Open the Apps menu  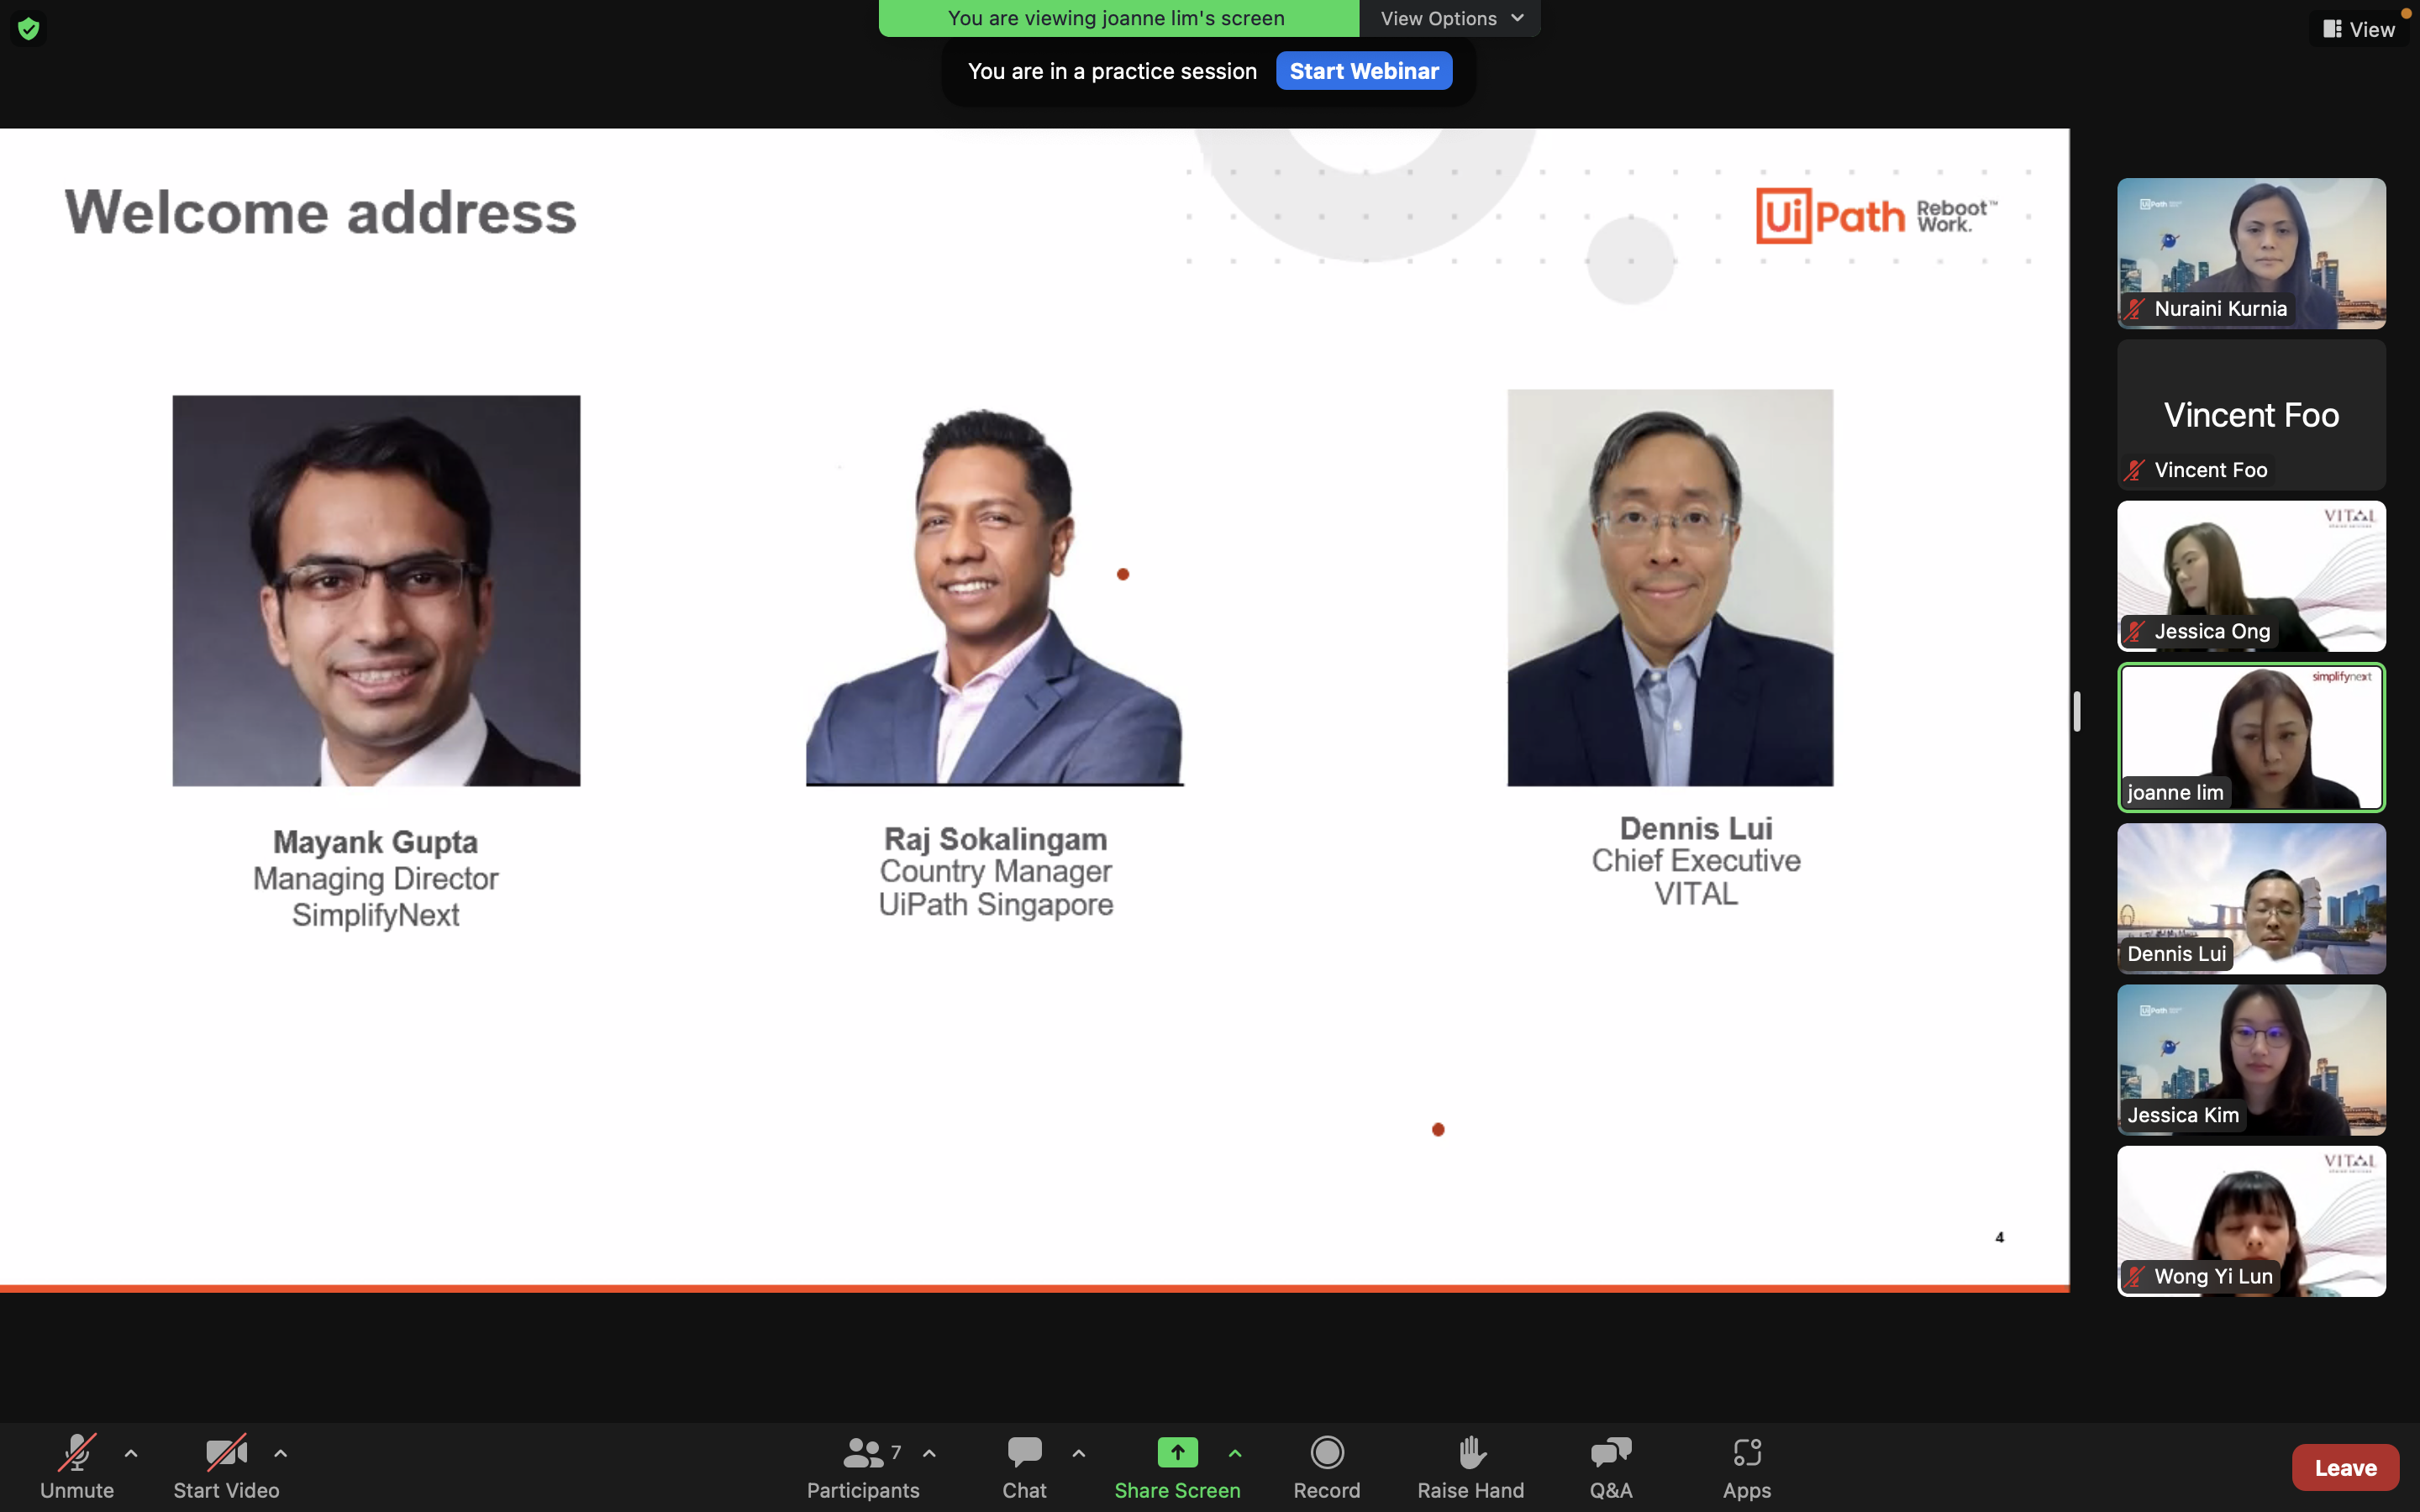(x=1747, y=1466)
